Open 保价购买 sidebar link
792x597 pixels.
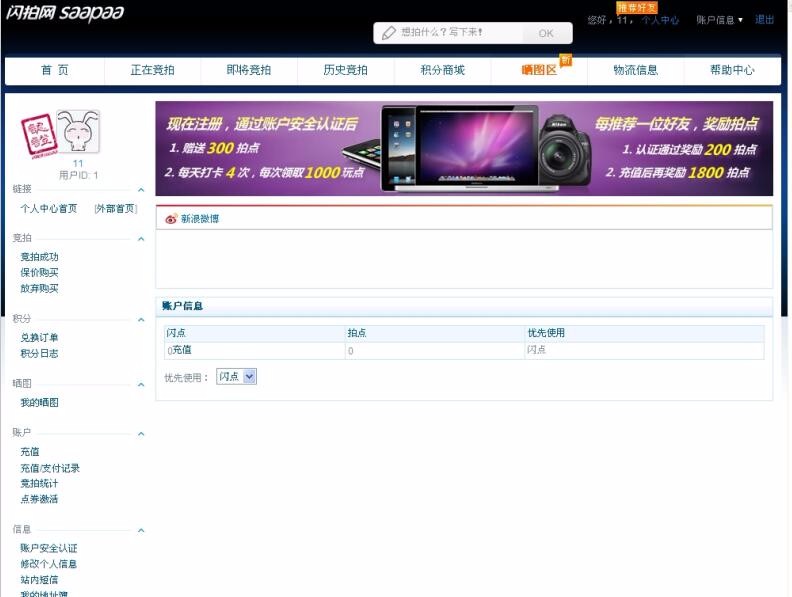(39, 273)
